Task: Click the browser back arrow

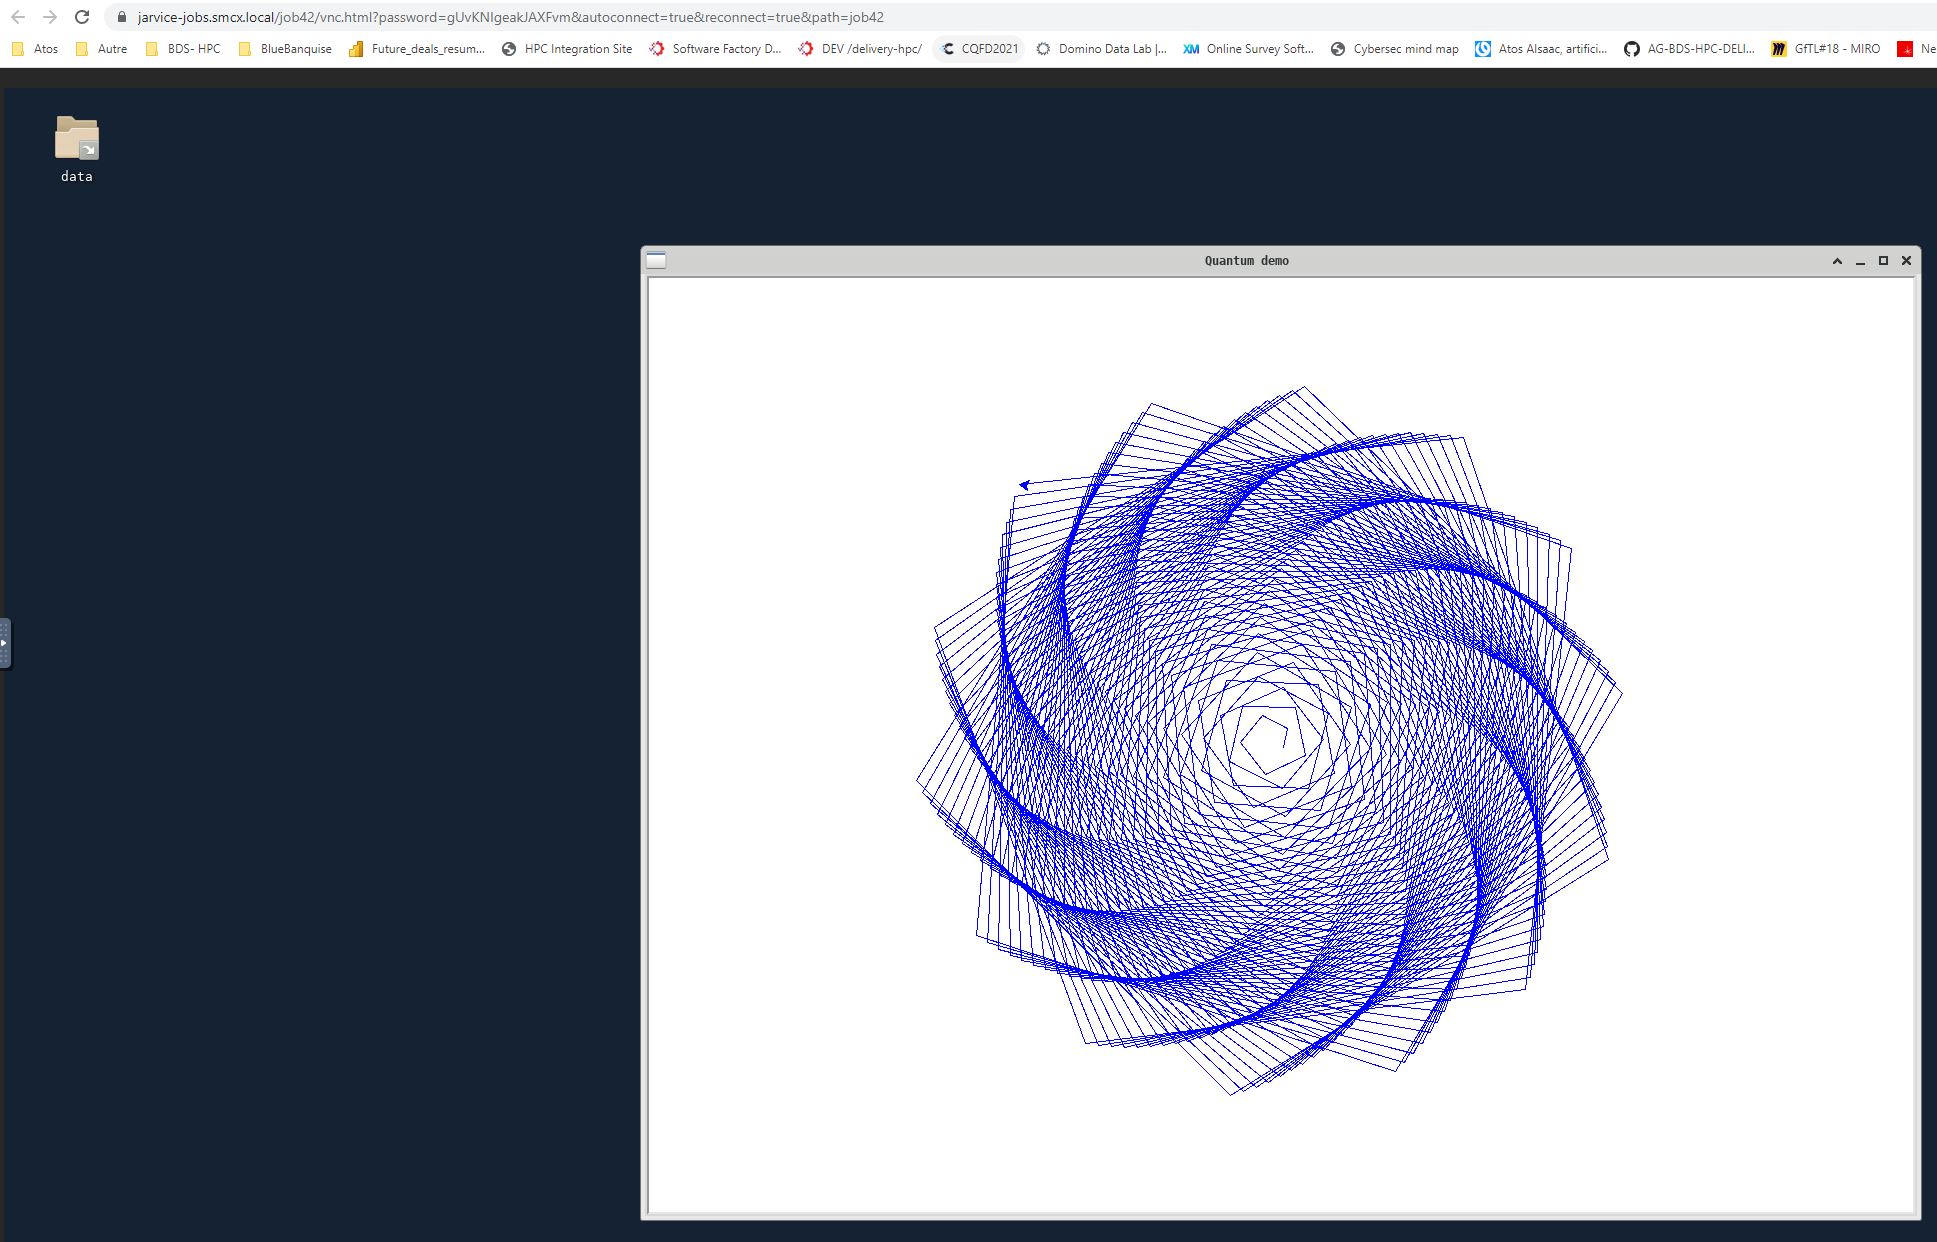Action: 18,17
